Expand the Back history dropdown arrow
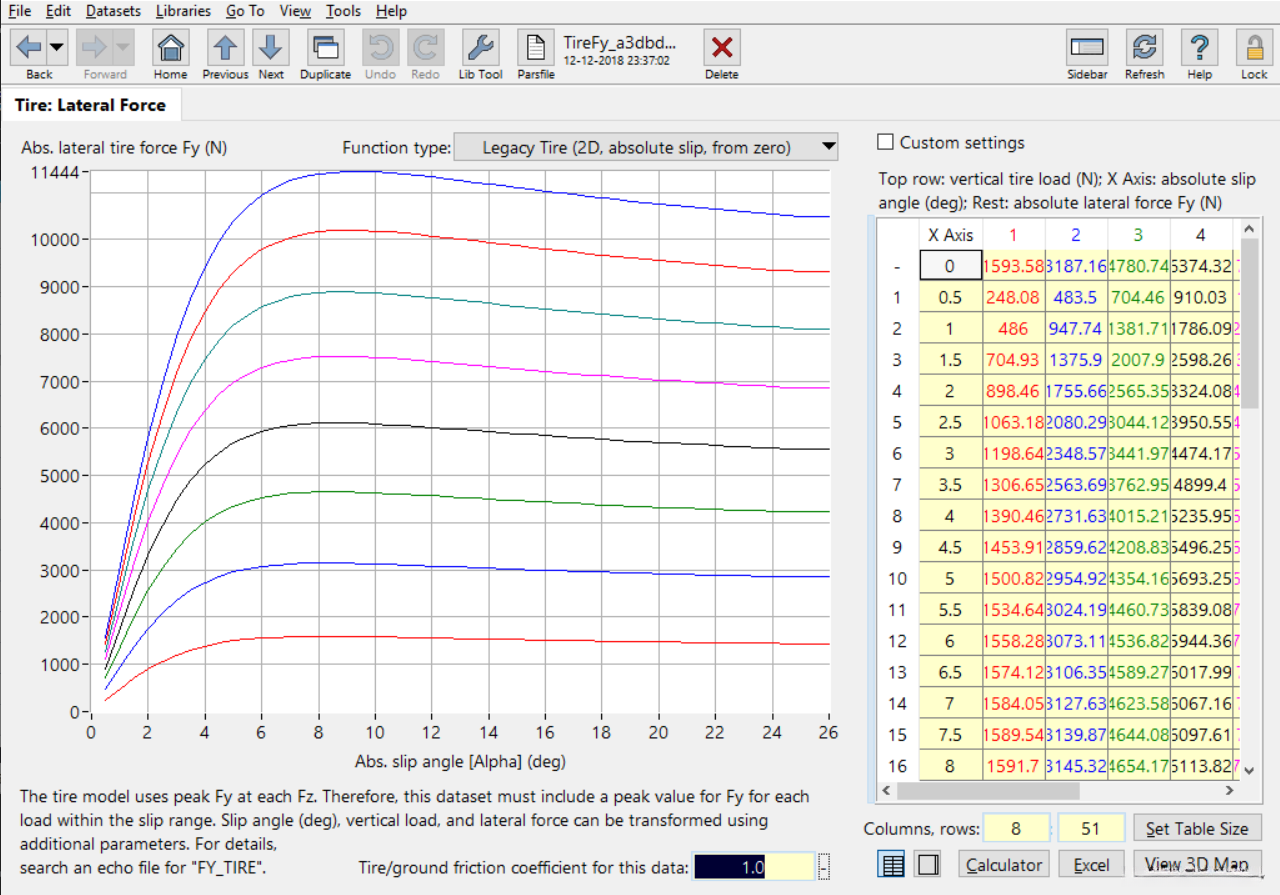The image size is (1280, 895). coord(57,47)
